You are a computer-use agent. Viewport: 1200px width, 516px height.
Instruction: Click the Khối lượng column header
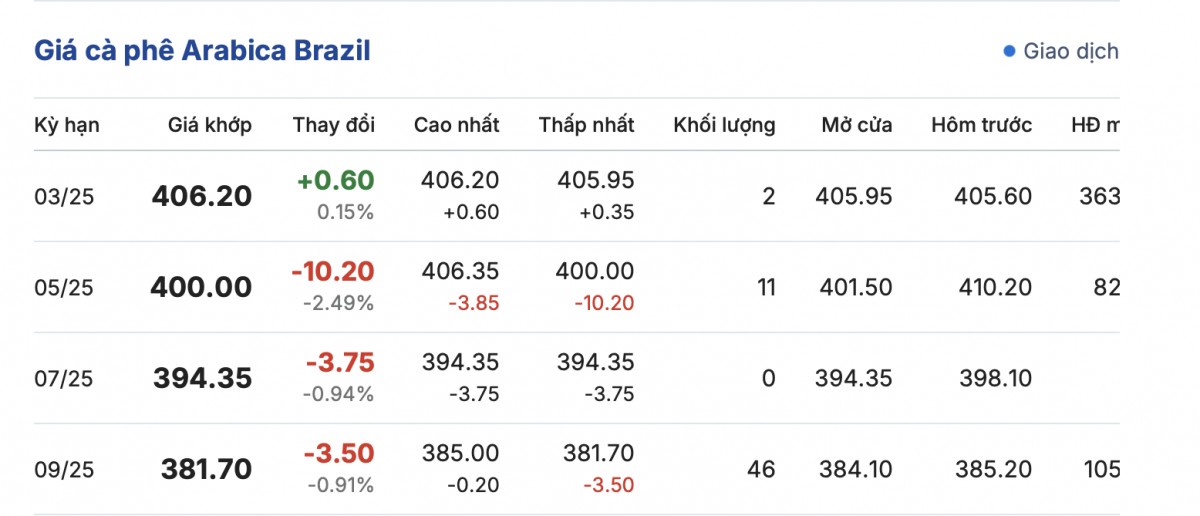[724, 125]
